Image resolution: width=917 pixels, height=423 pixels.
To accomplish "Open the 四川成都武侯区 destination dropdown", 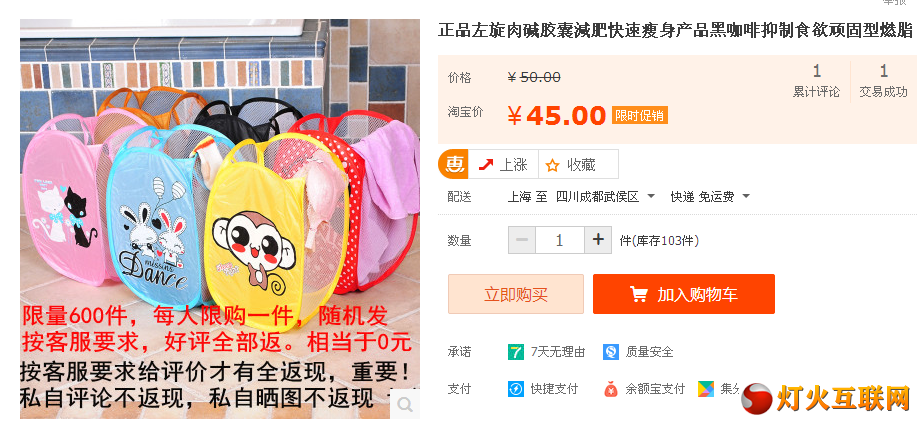I will click(x=605, y=197).
